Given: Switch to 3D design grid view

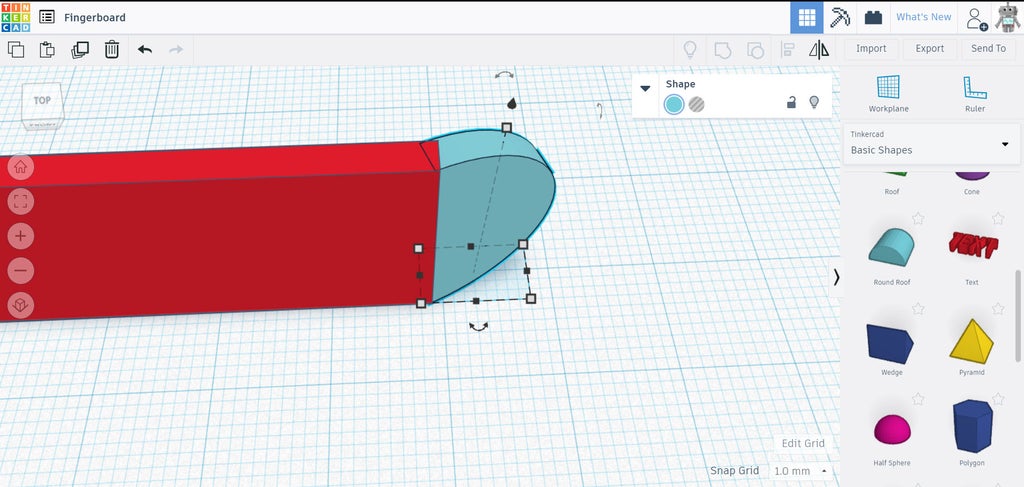Looking at the screenshot, I should (807, 18).
